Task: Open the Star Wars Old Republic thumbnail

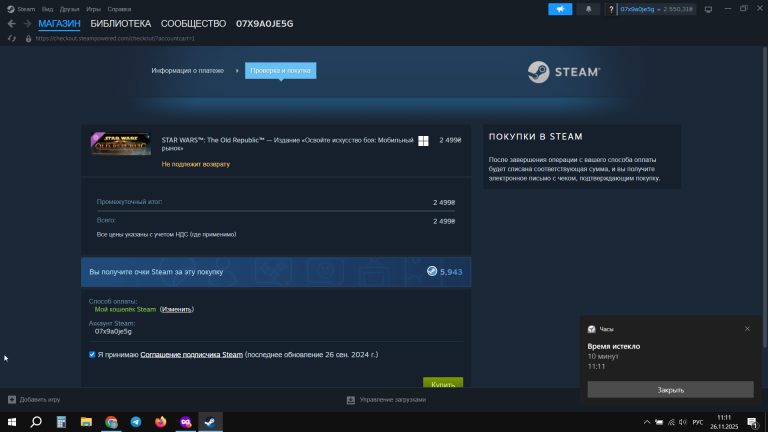Action: (x=120, y=144)
